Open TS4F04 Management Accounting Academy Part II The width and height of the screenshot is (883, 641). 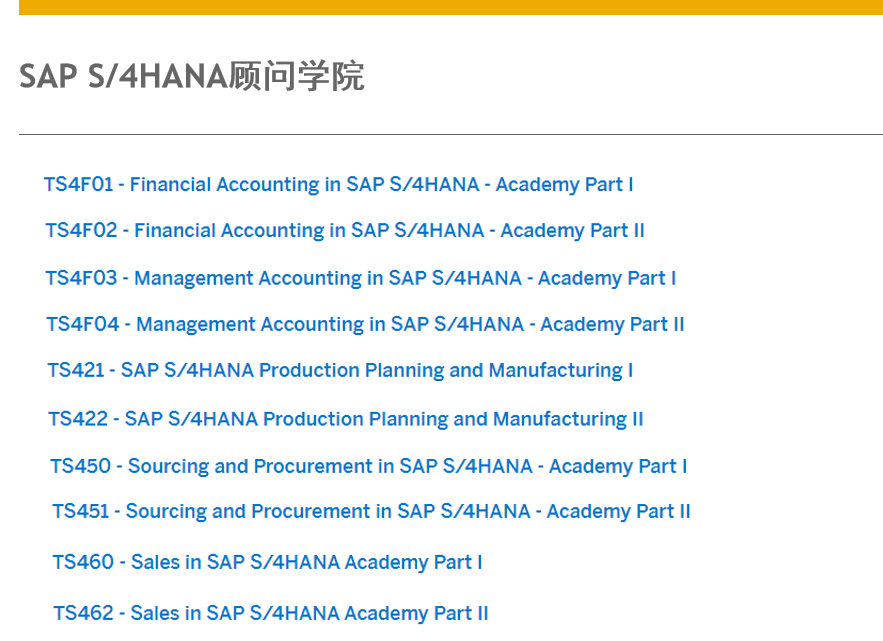coord(365,325)
